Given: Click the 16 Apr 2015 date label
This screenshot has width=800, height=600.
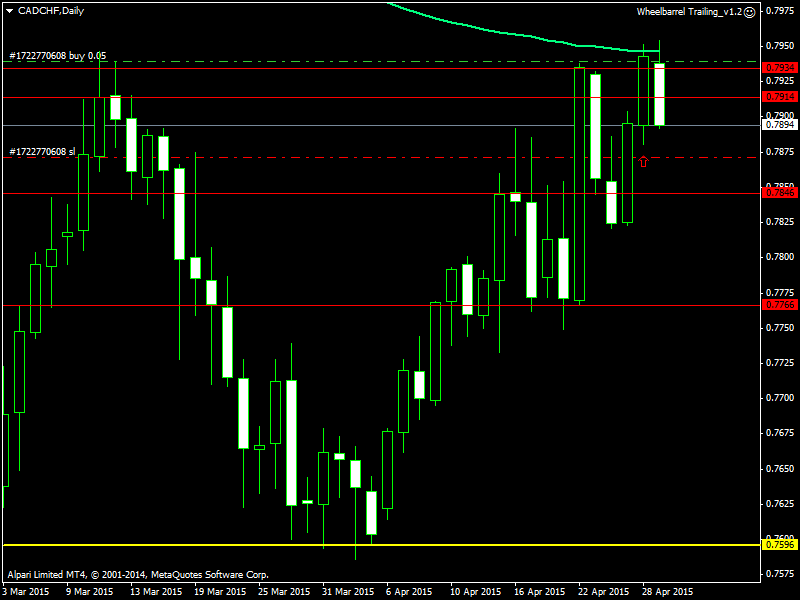Looking at the screenshot, I should pyautogui.click(x=540, y=592).
